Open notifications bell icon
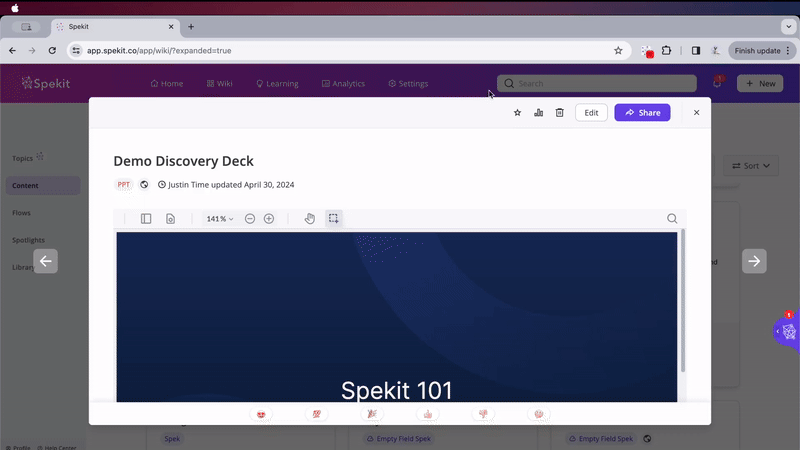 [717, 83]
